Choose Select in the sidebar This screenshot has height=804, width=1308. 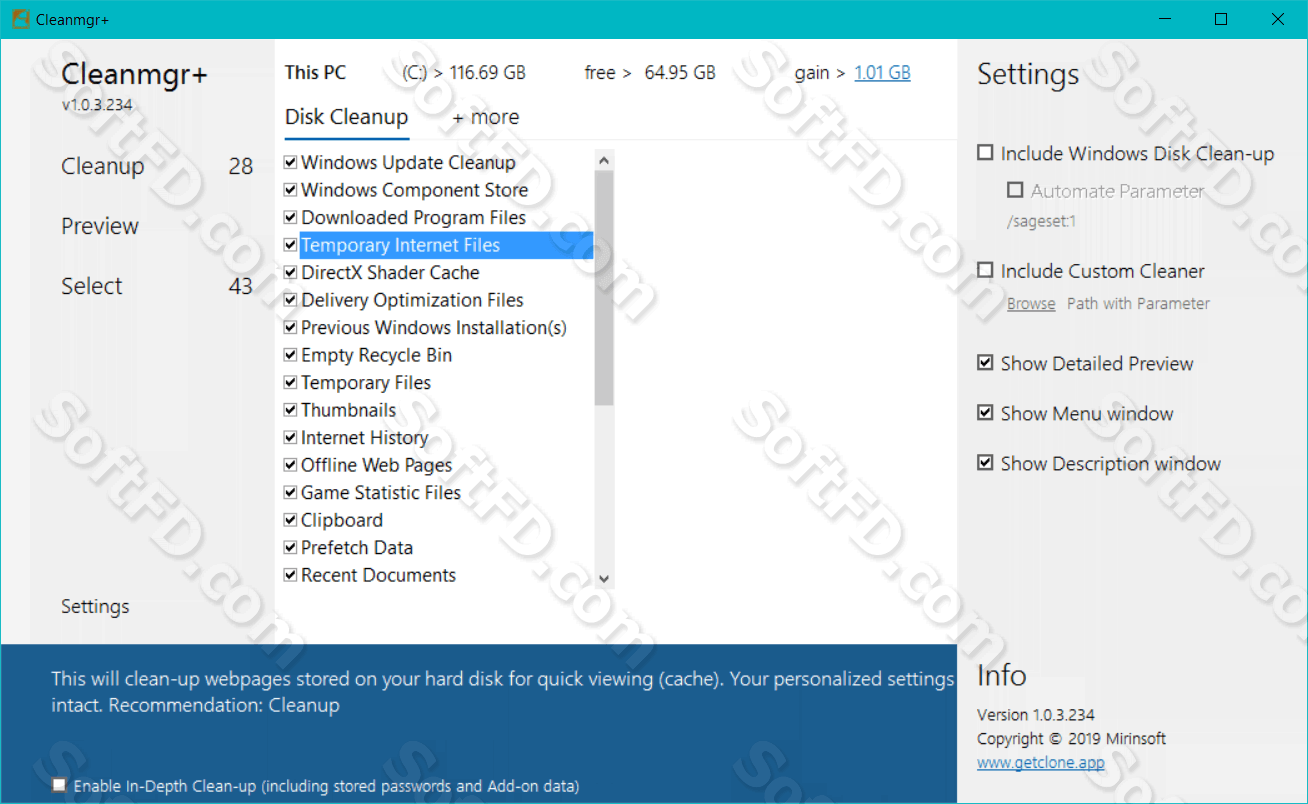92,286
